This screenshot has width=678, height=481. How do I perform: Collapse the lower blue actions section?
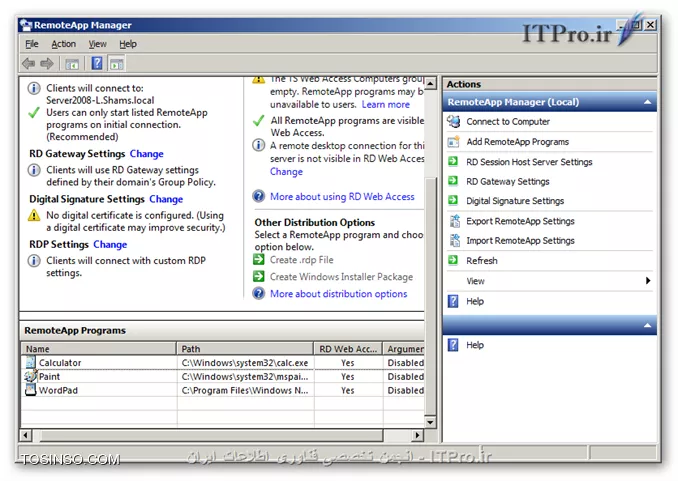[x=647, y=325]
